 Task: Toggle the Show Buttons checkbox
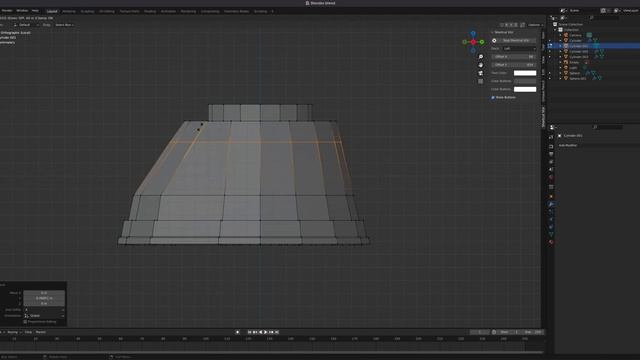pyautogui.click(x=493, y=98)
